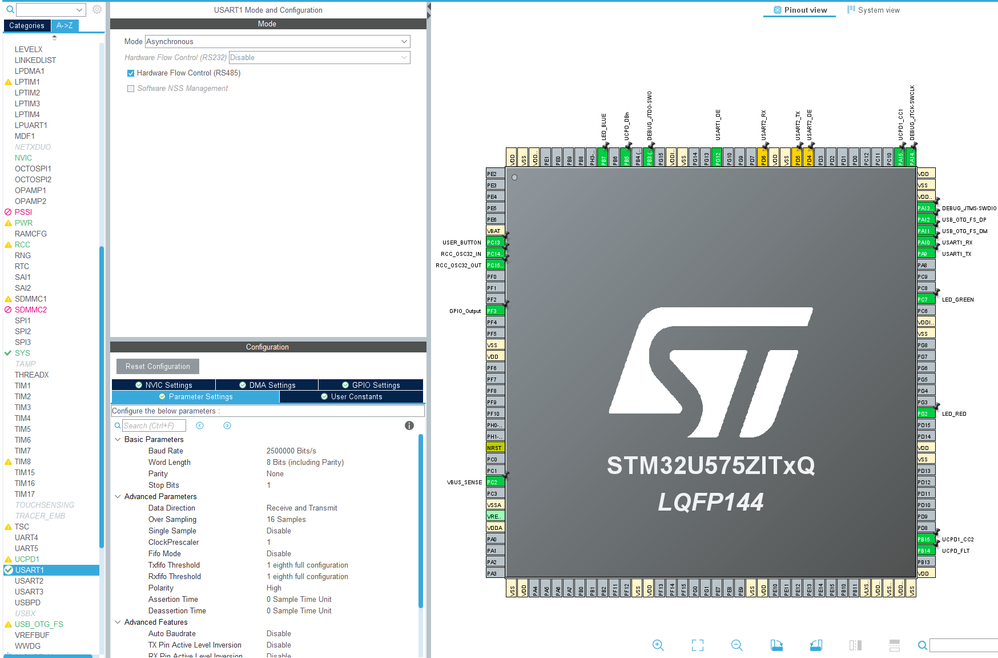Click the parameter search magnifier icon
The width and height of the screenshot is (998, 658).
[117, 426]
